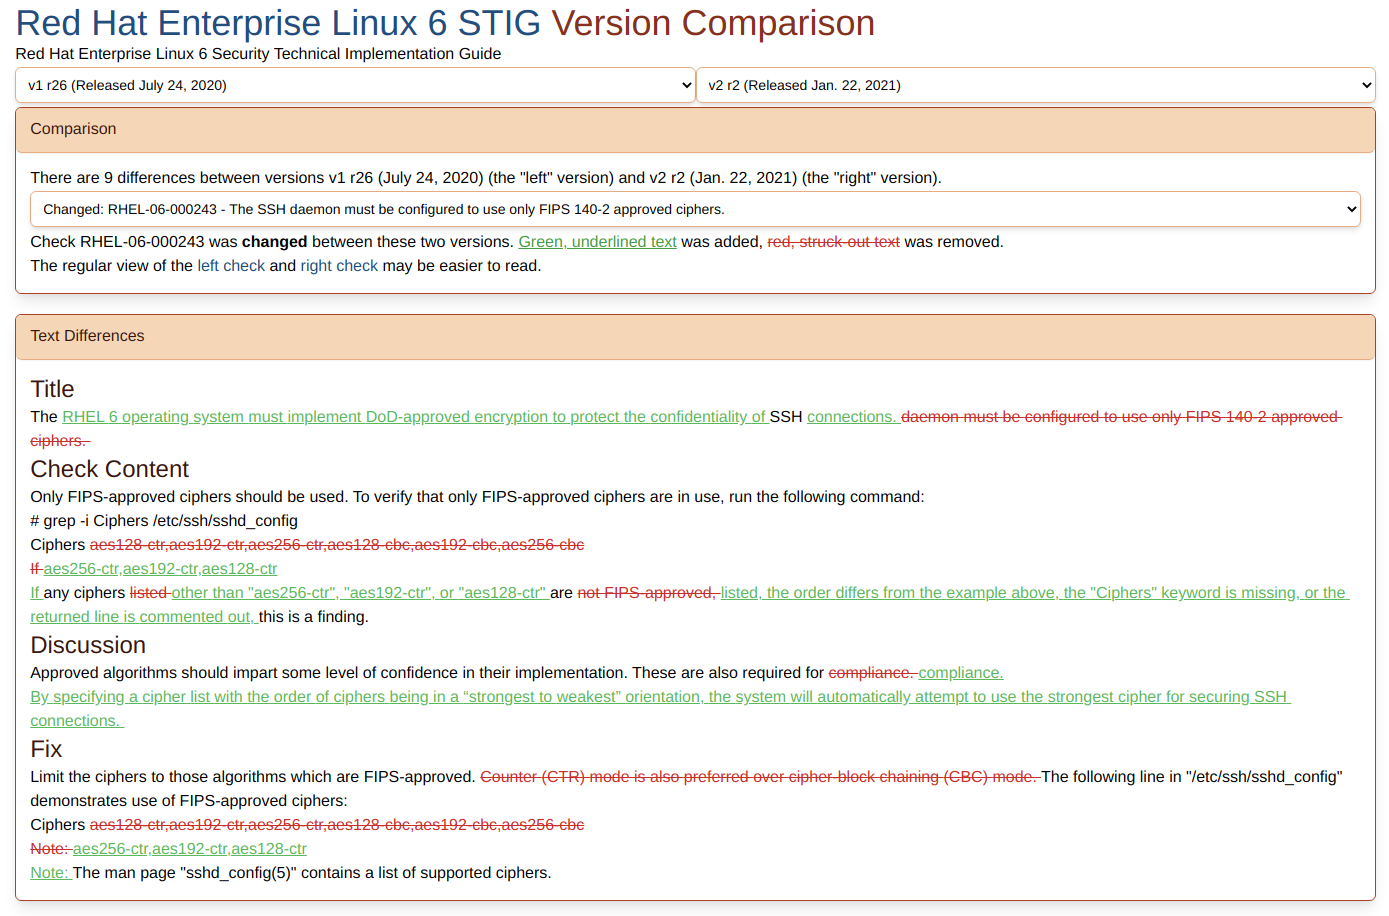Click the 'Green, underlined text' legend sample

pyautogui.click(x=597, y=242)
